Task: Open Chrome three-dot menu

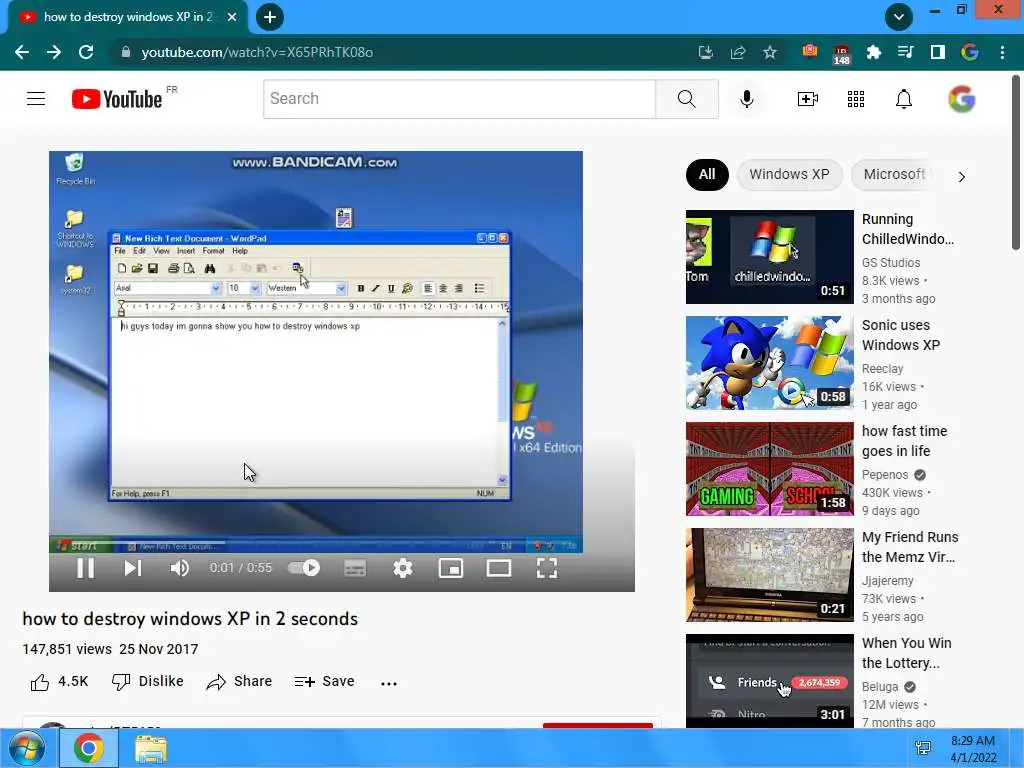Action: pyautogui.click(x=1002, y=52)
